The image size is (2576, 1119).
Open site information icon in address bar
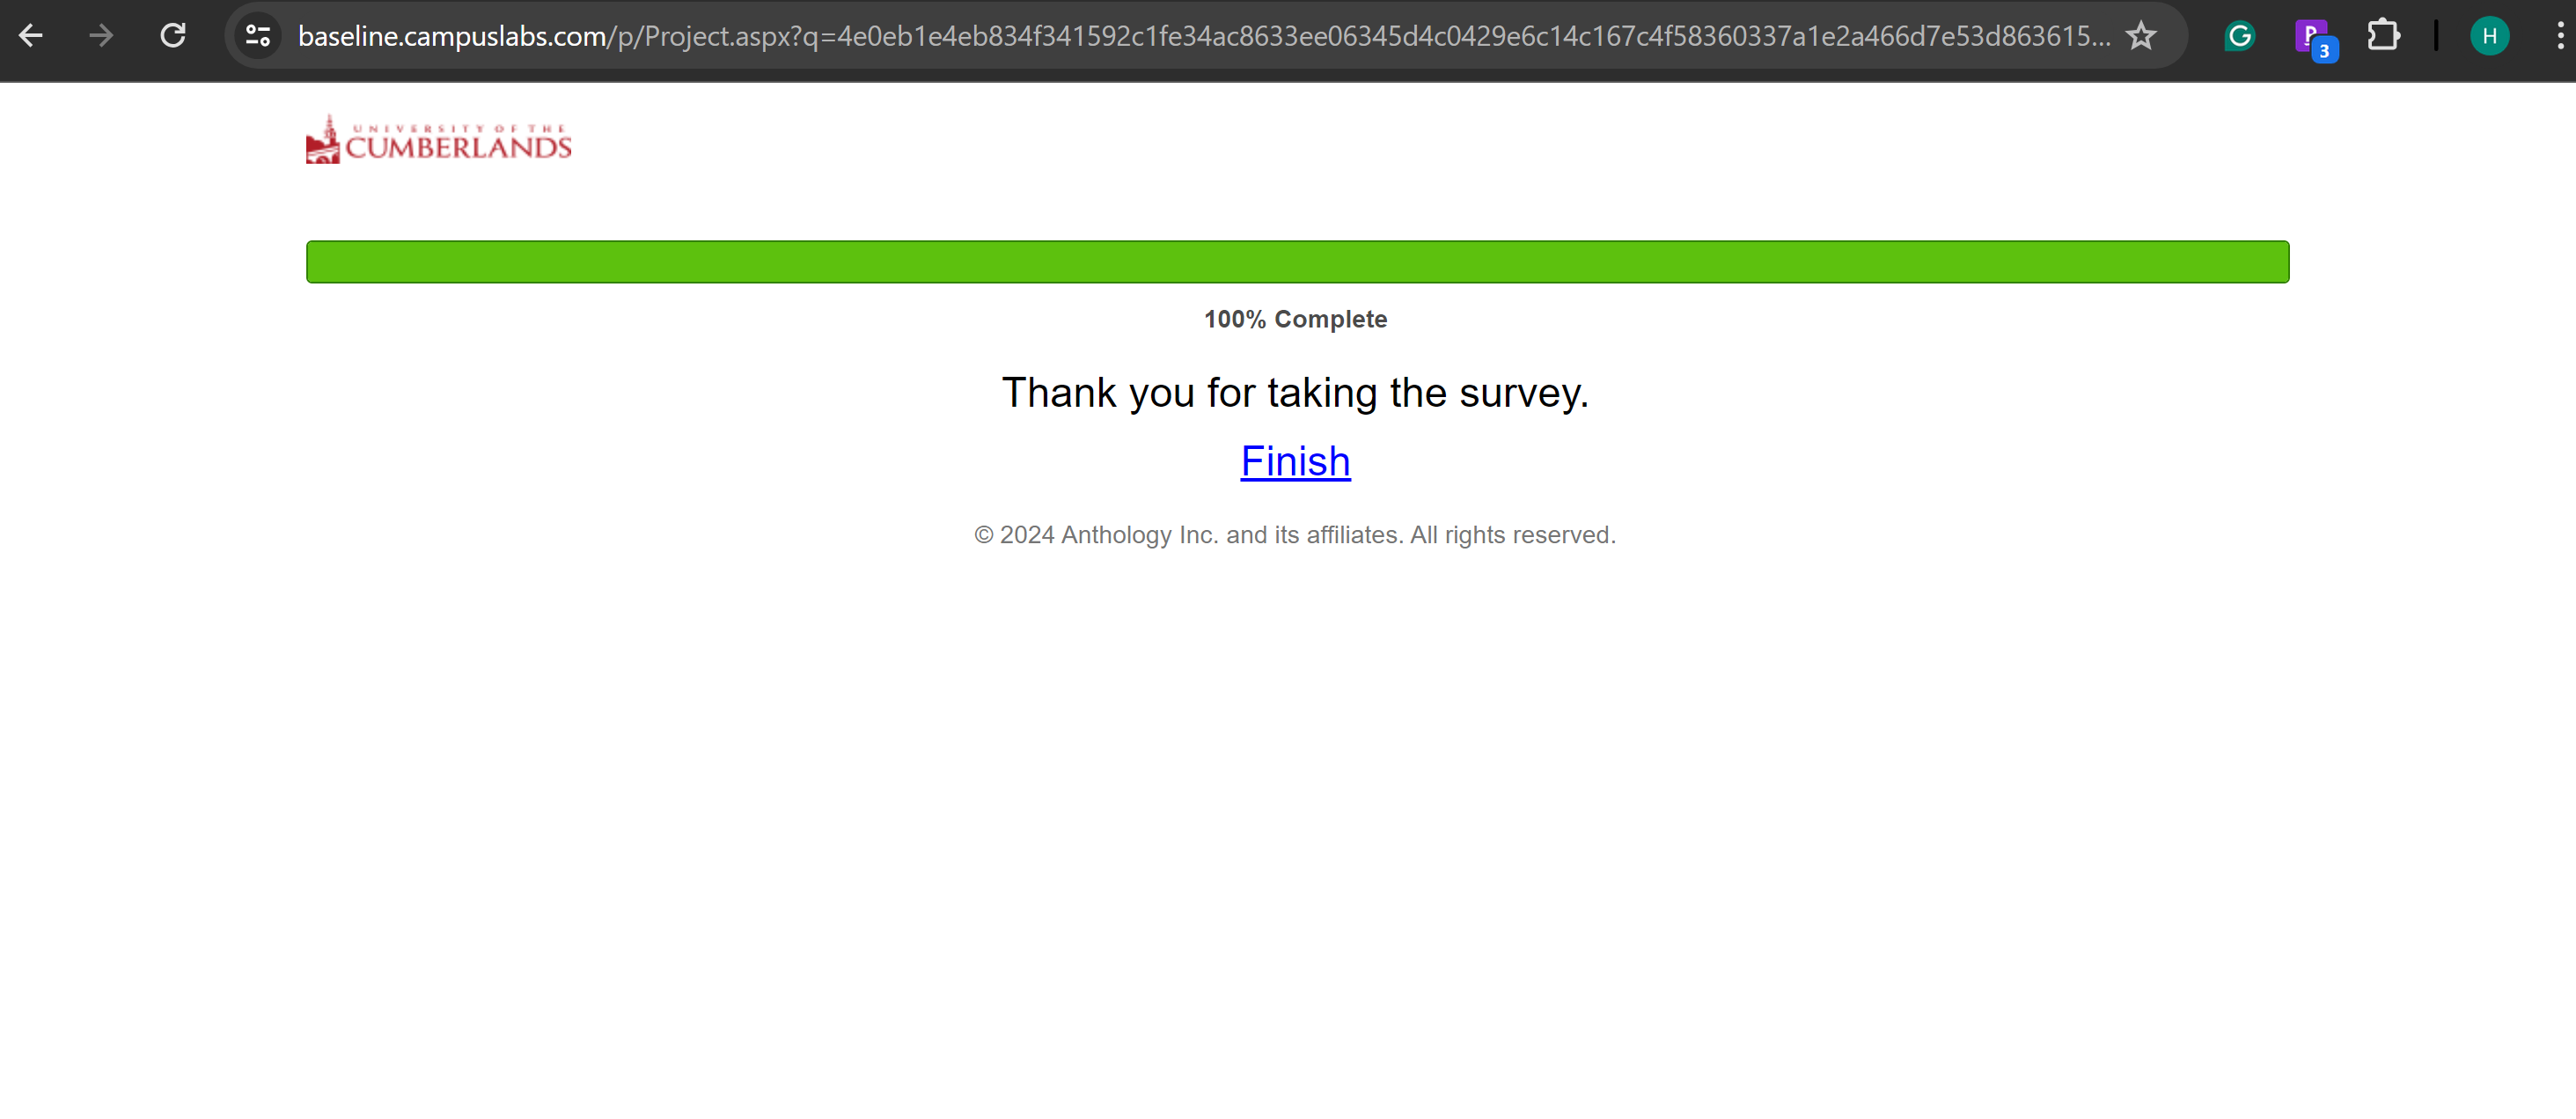pyautogui.click(x=258, y=36)
